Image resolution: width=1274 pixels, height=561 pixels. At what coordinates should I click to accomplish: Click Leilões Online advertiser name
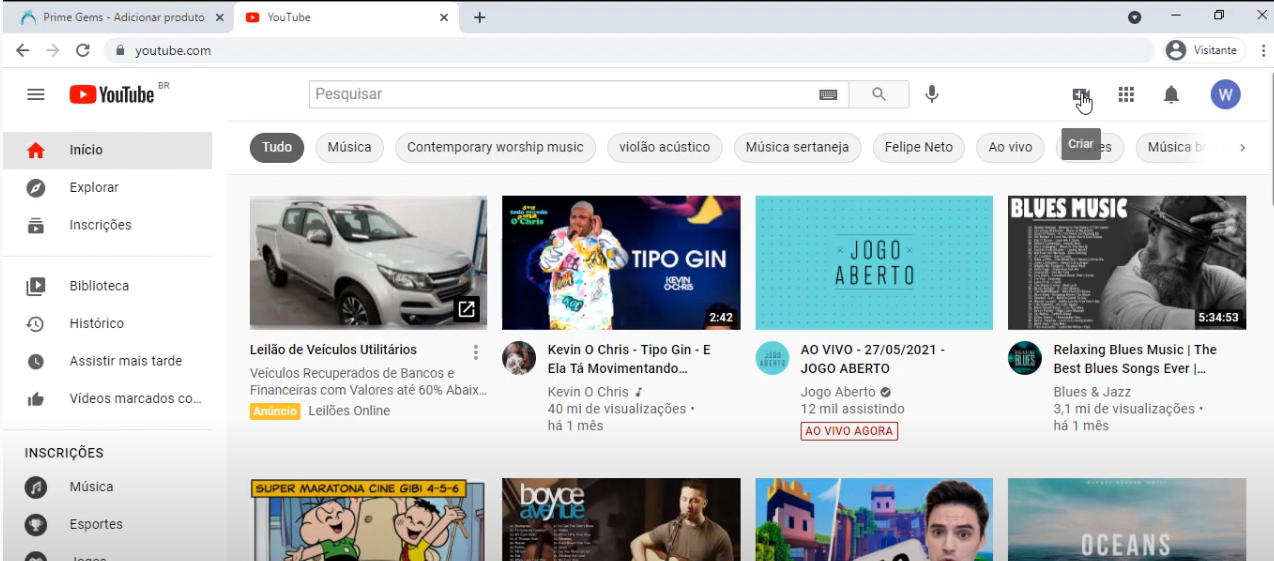coord(349,411)
